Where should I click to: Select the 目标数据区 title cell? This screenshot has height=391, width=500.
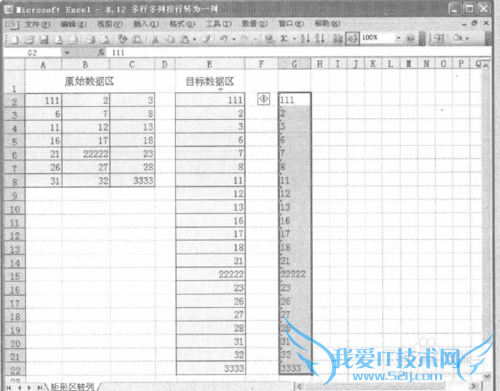pos(210,81)
